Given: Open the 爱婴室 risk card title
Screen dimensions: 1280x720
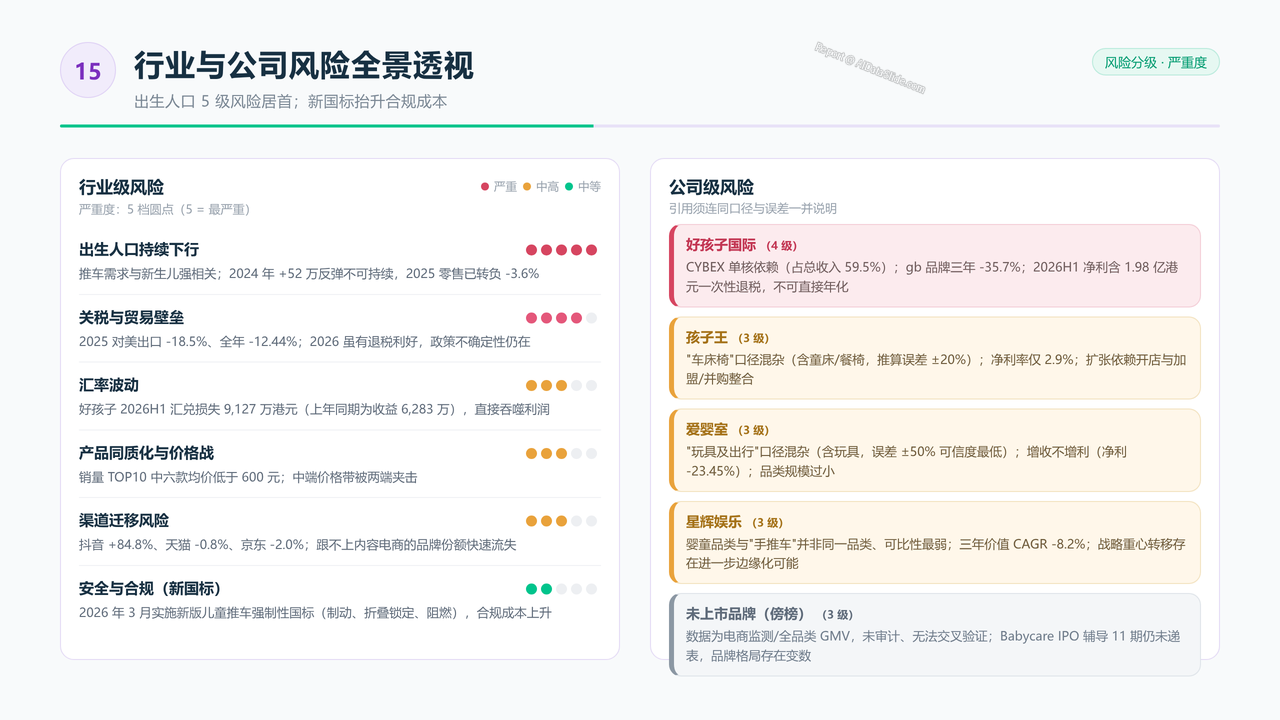Looking at the screenshot, I should pos(707,430).
